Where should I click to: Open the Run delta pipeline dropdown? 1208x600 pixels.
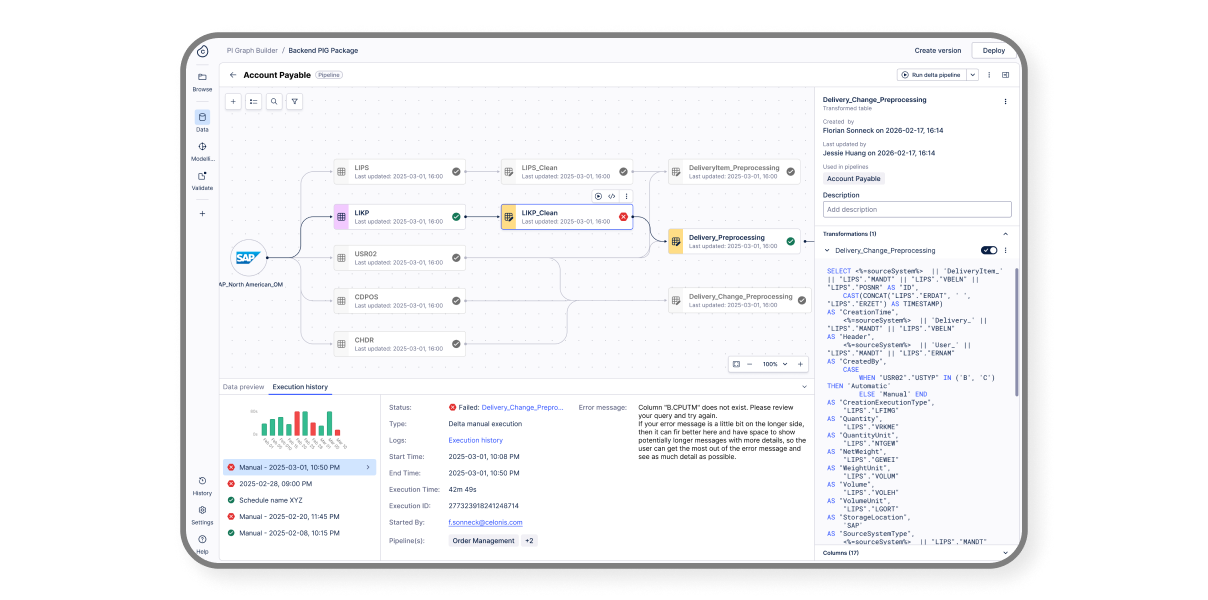[971, 75]
